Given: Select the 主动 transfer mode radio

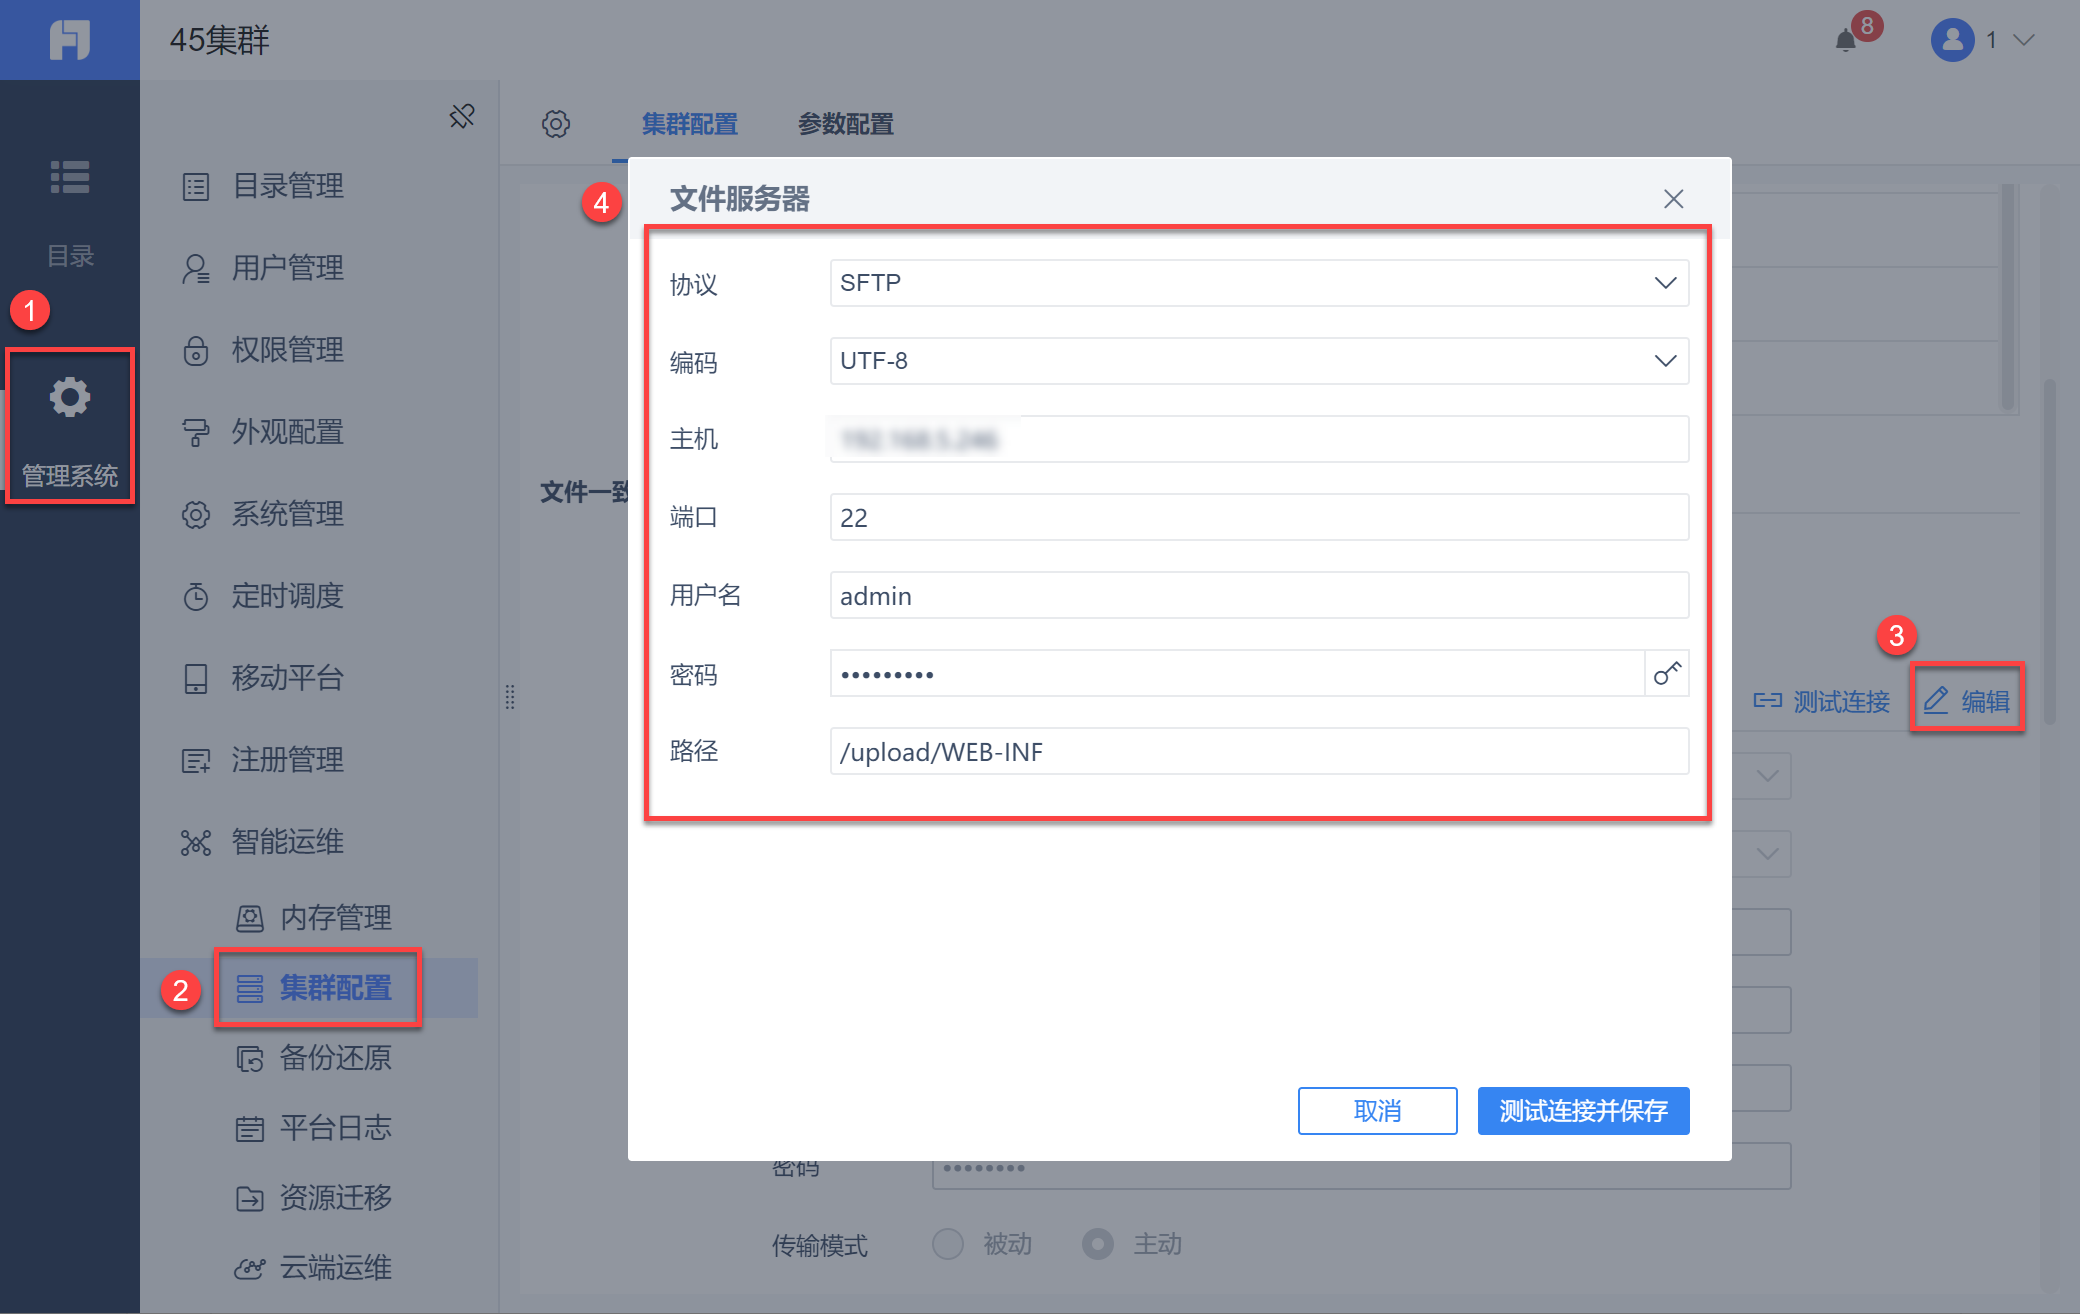Looking at the screenshot, I should click(x=1098, y=1244).
